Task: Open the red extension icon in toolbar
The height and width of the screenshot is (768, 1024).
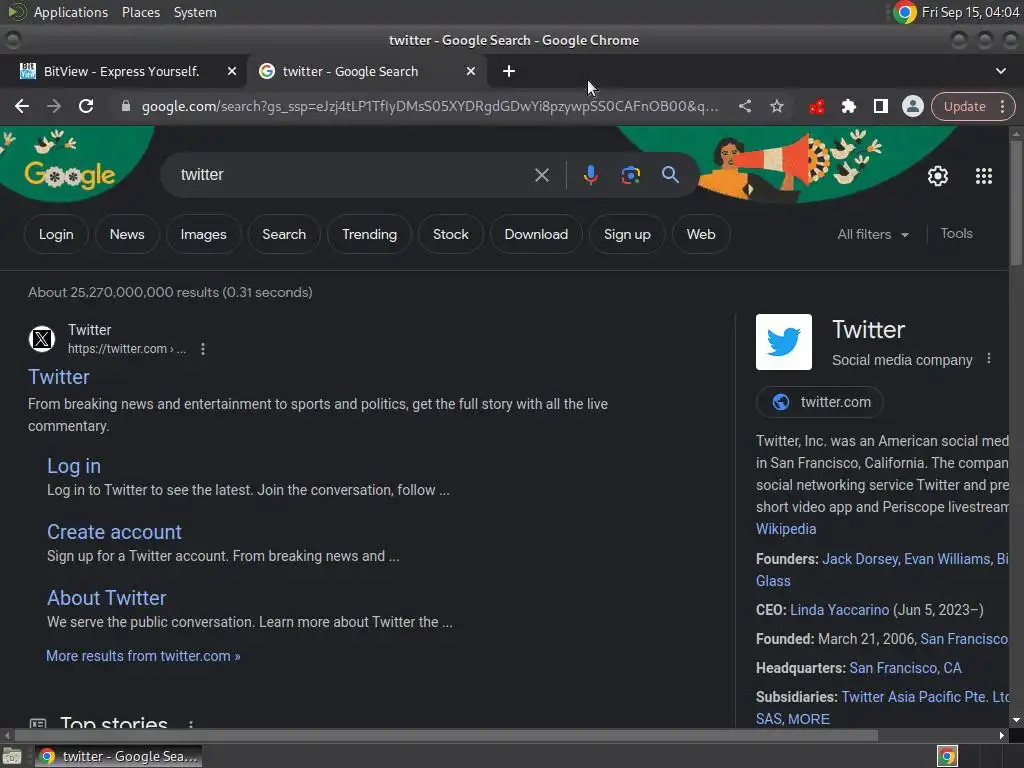Action: click(816, 106)
